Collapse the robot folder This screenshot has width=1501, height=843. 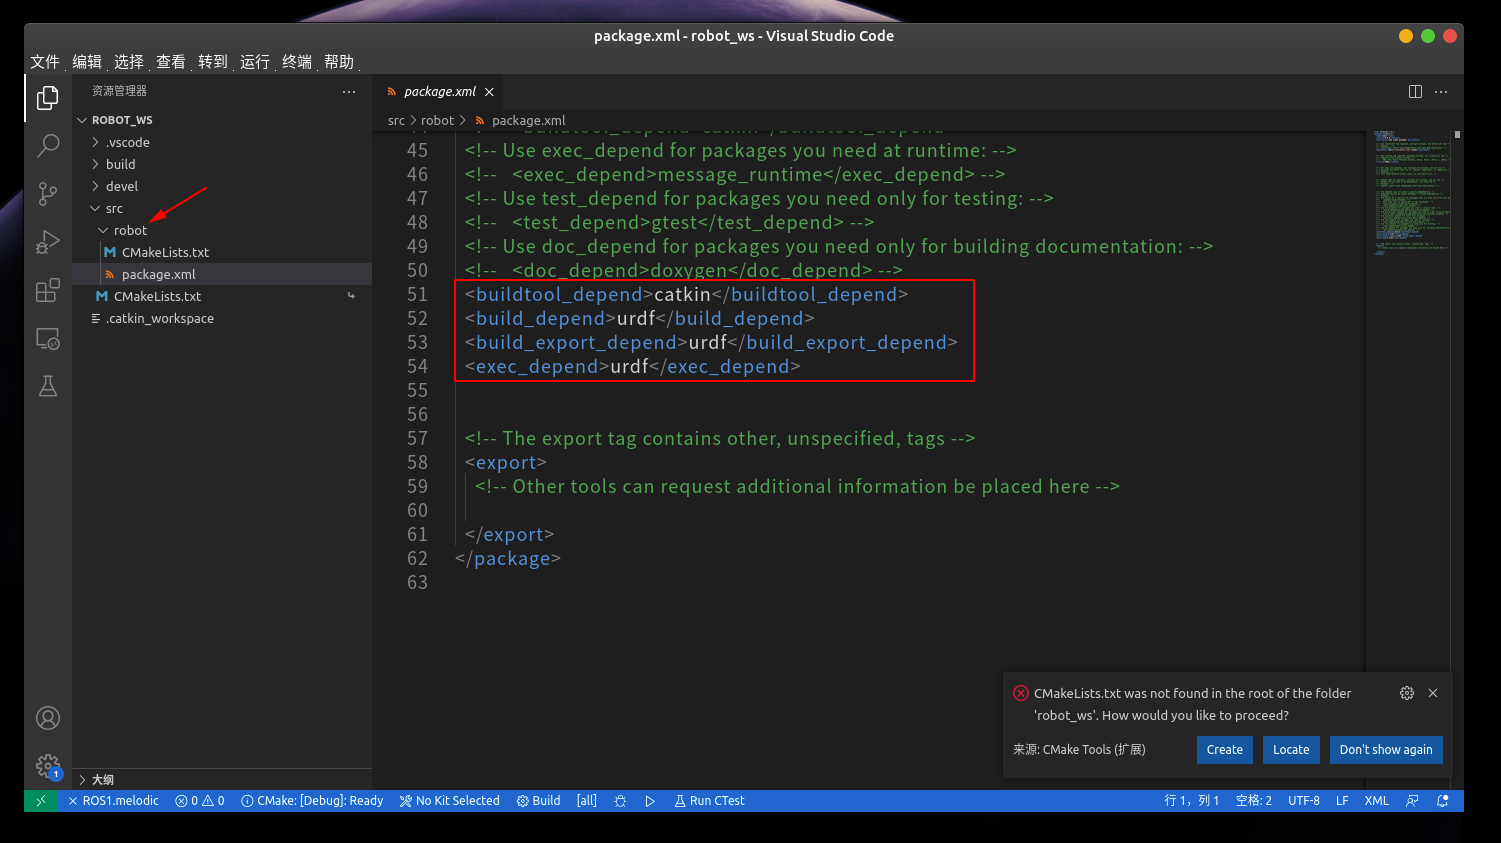pyautogui.click(x=222, y=230)
